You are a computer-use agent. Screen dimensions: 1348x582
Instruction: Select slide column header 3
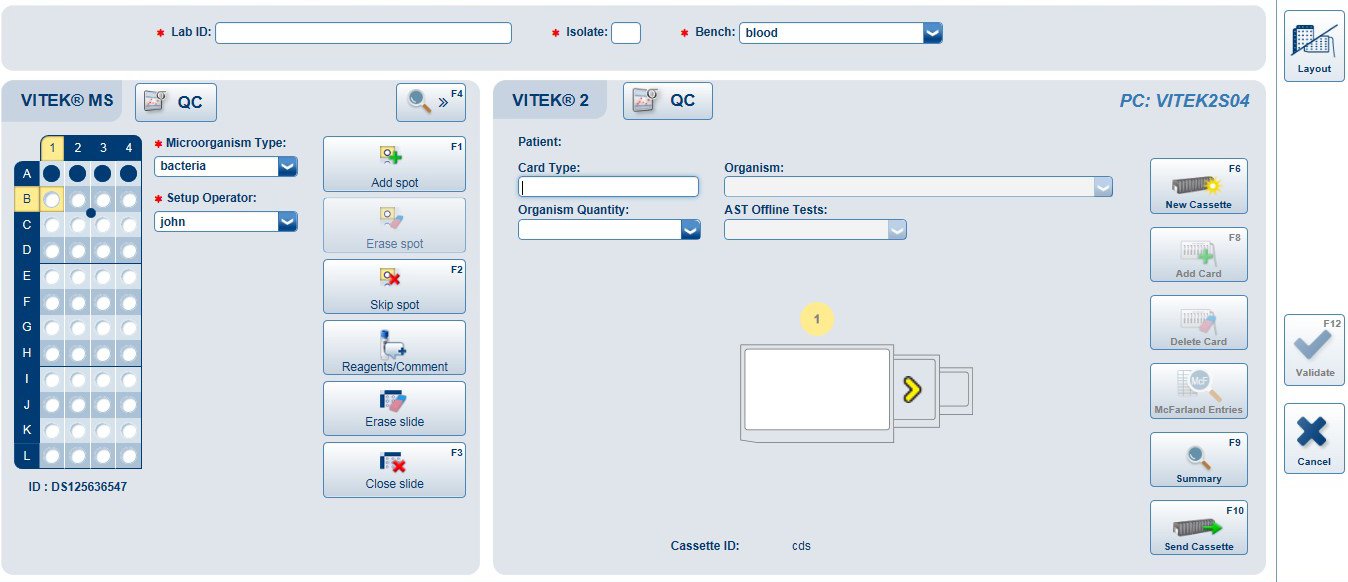click(103, 148)
